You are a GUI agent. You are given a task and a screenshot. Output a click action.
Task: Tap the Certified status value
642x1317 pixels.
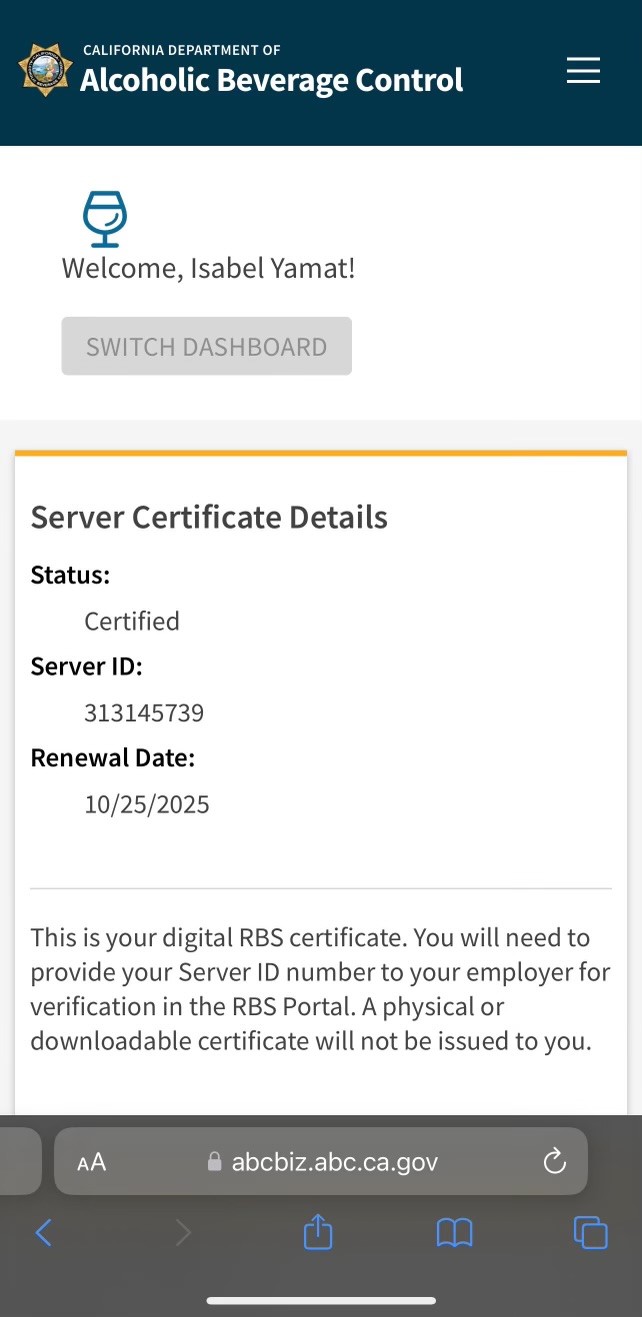pyautogui.click(x=132, y=621)
